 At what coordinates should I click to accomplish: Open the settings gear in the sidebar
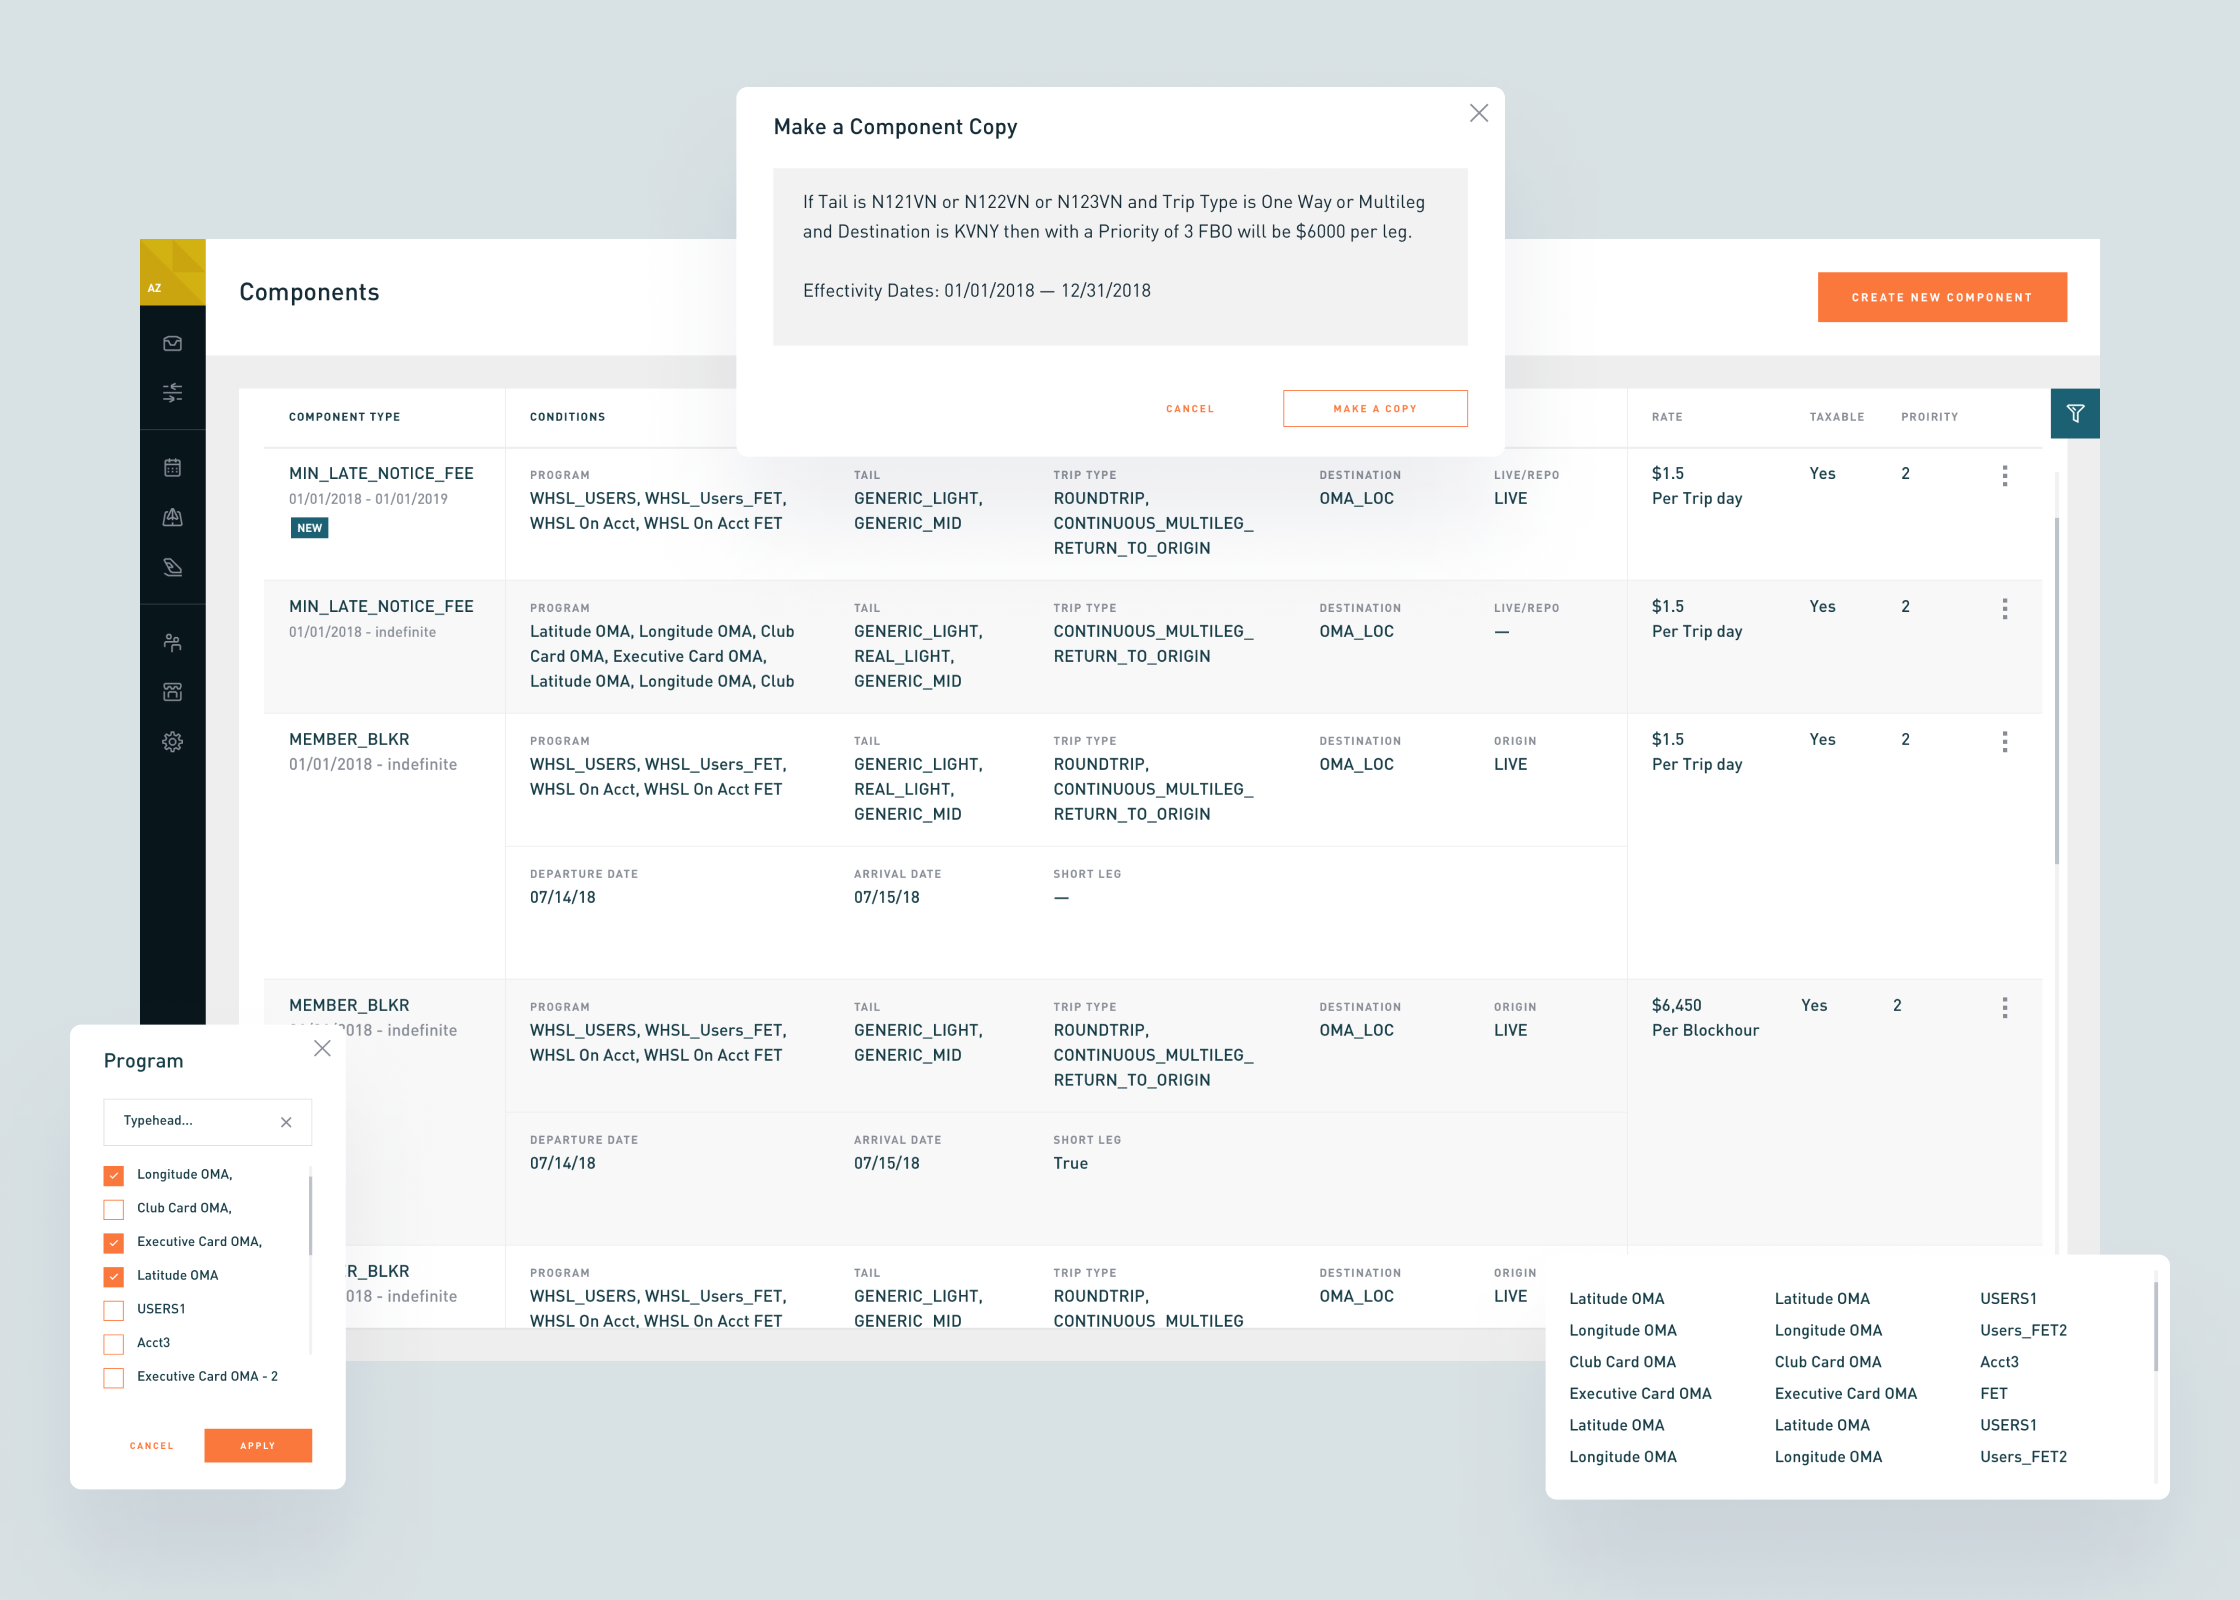(172, 741)
